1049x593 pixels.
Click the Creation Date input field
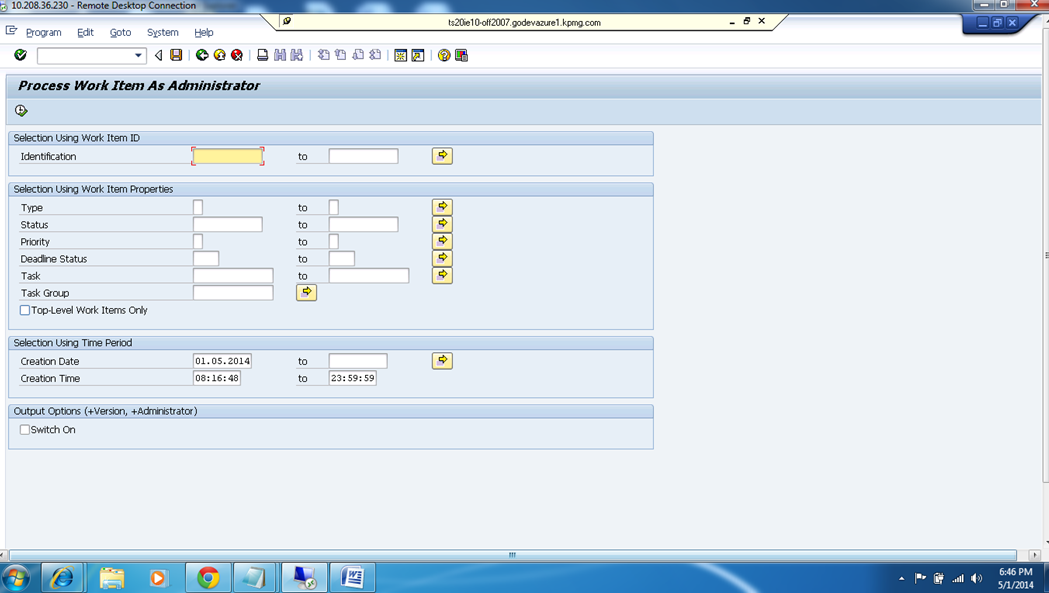point(222,361)
